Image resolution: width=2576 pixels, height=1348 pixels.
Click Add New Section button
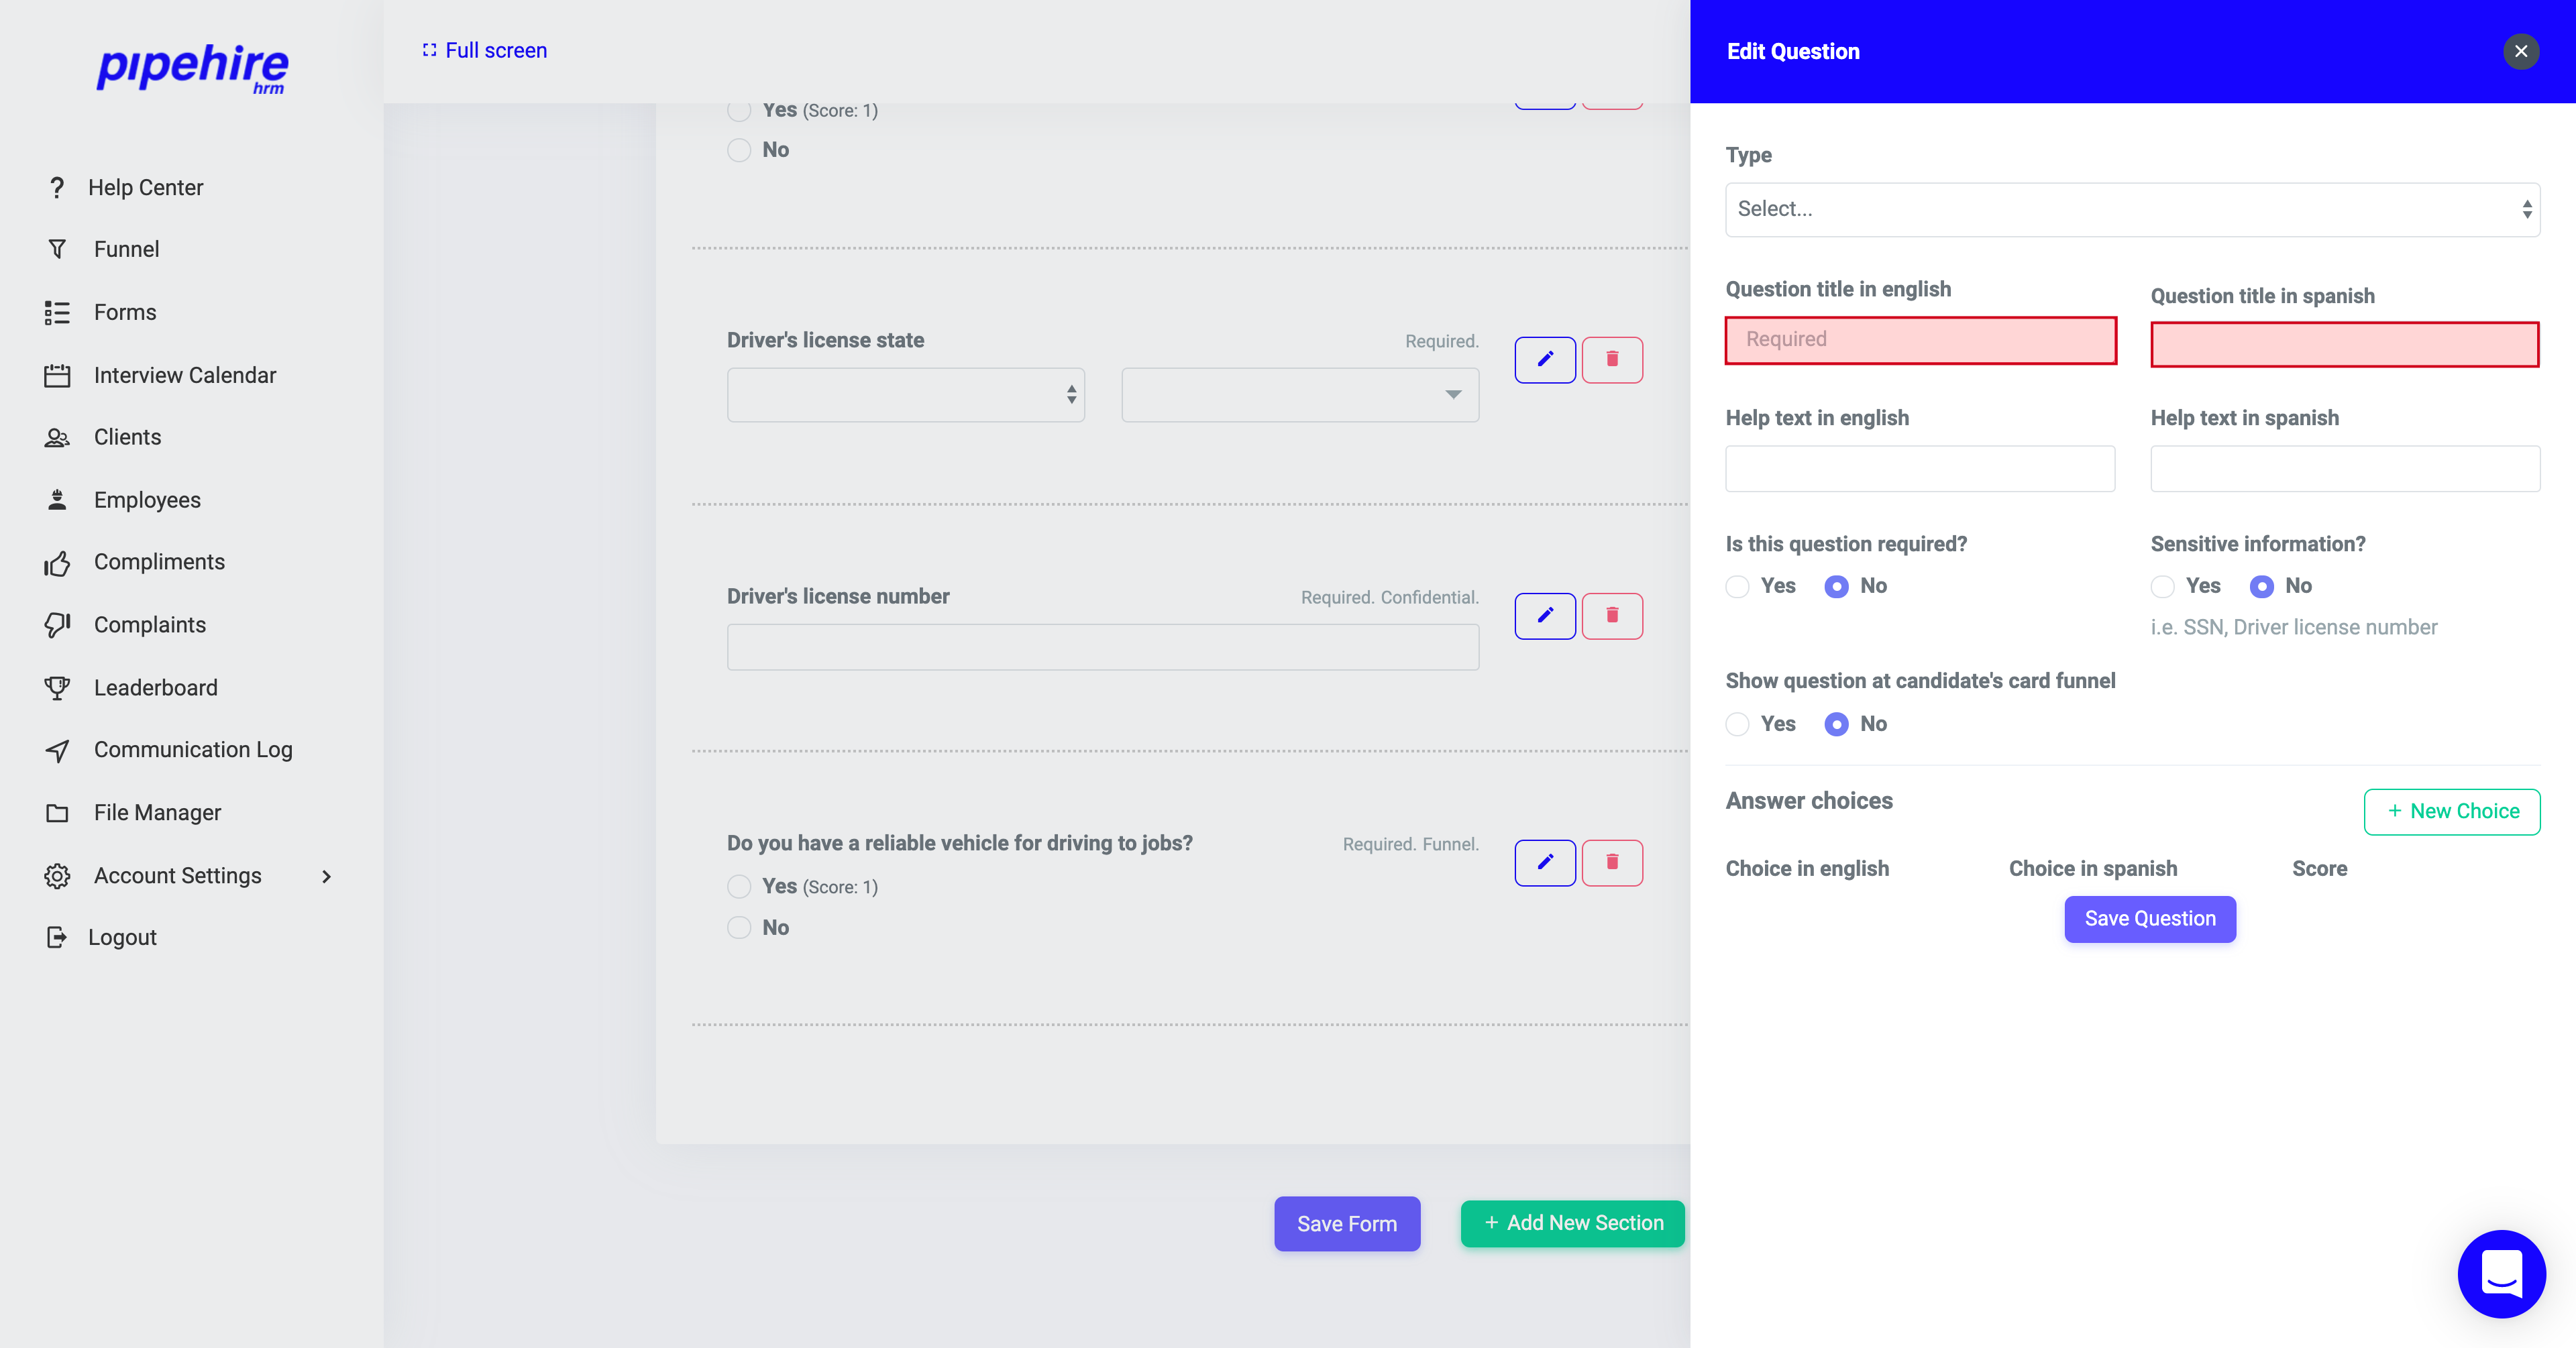[x=1573, y=1223]
